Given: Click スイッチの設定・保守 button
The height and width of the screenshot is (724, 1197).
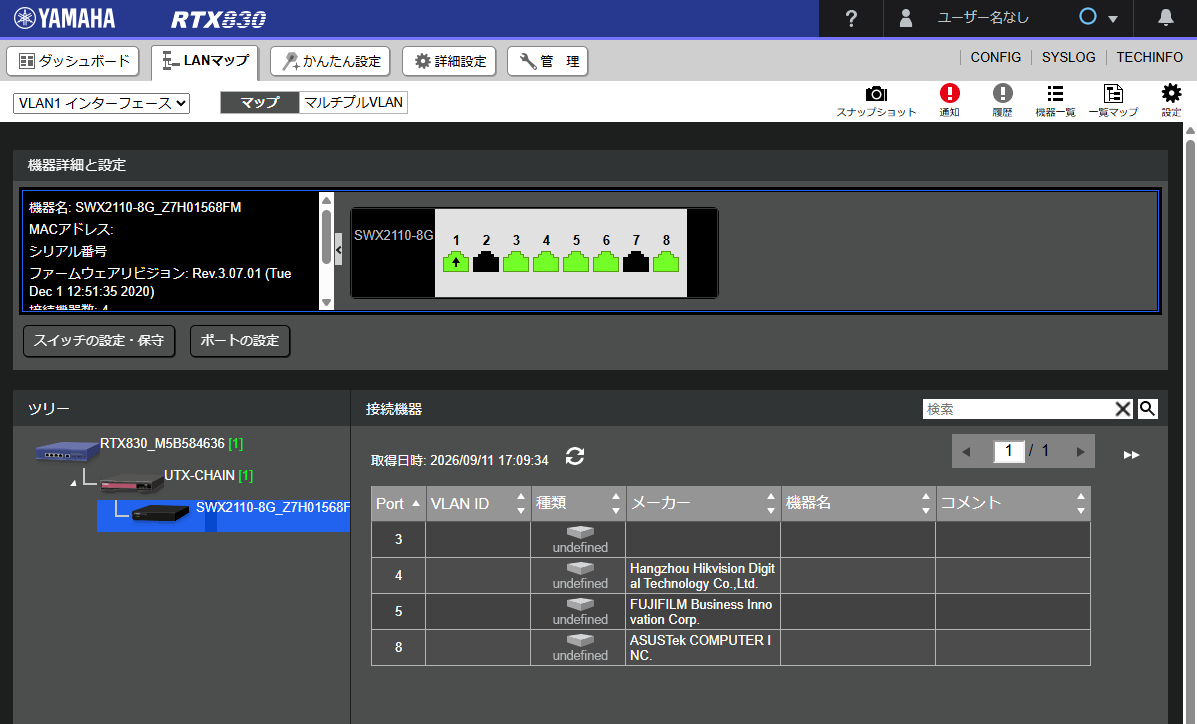Looking at the screenshot, I should point(99,341).
